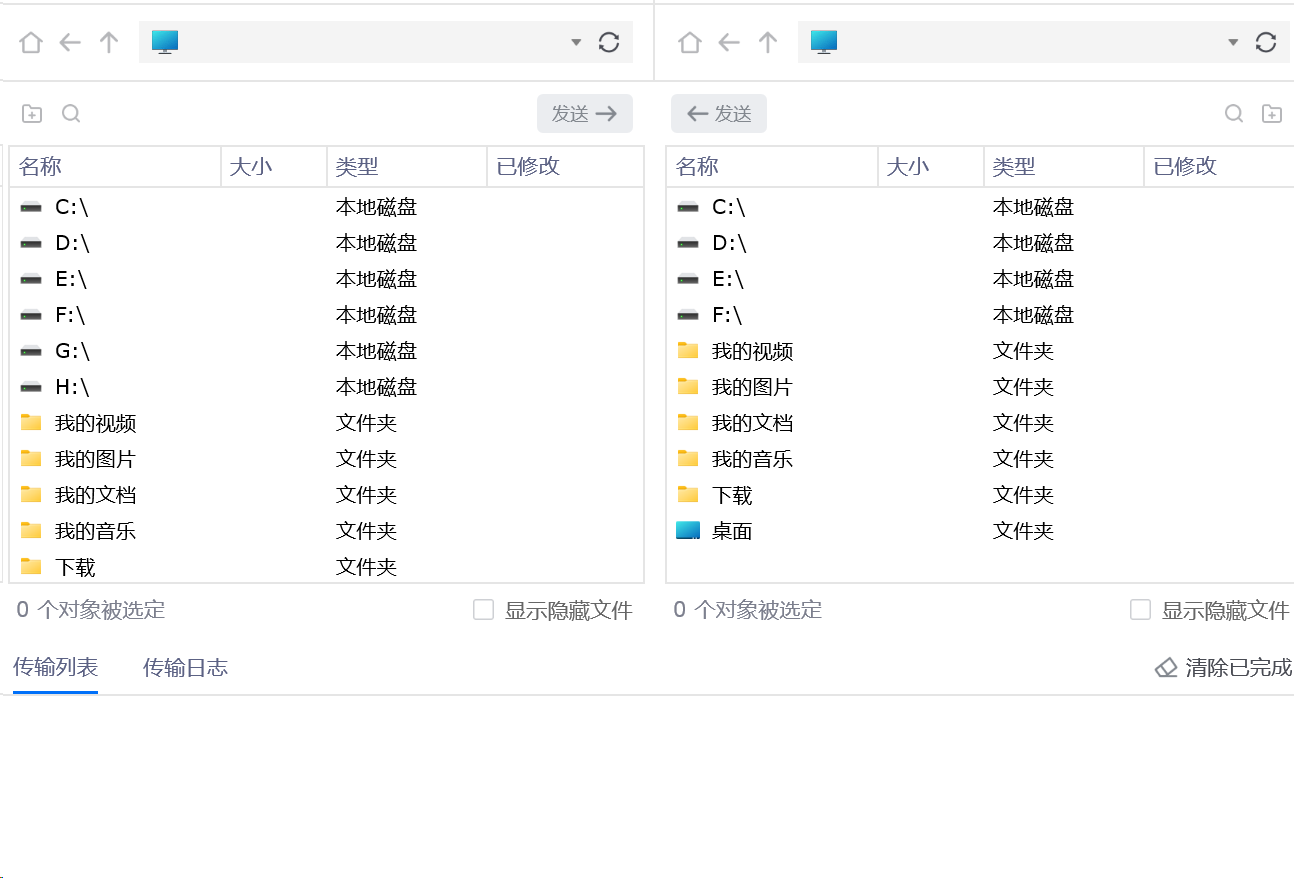Go up one level in right pane
1294x878 pixels.
click(x=768, y=42)
